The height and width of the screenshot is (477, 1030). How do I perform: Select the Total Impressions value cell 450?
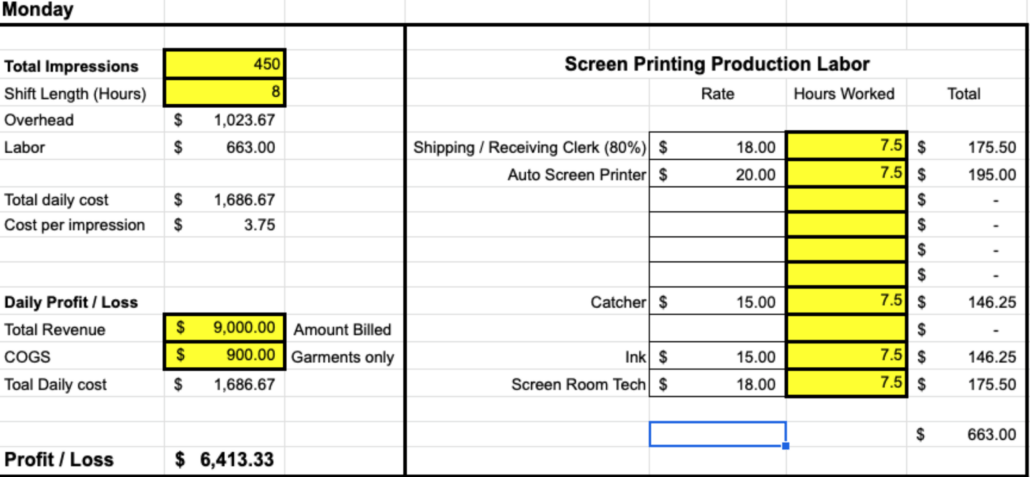pyautogui.click(x=225, y=64)
